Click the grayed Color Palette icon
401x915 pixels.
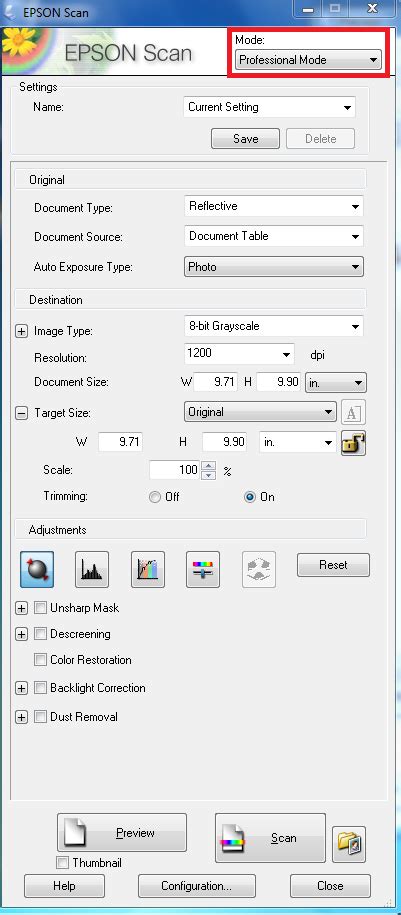(259, 568)
